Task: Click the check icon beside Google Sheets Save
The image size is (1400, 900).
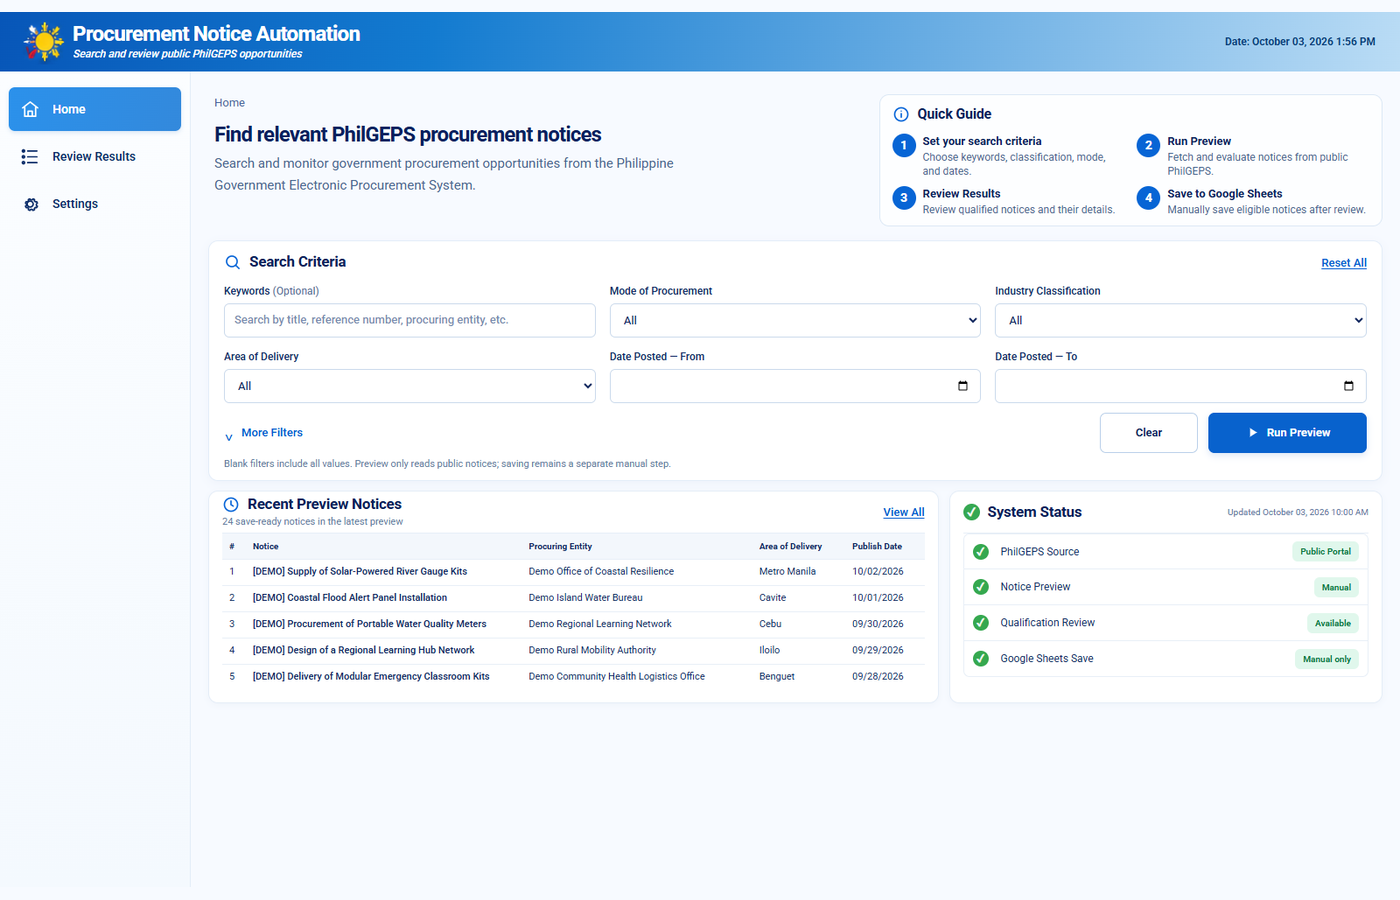Action: point(981,659)
